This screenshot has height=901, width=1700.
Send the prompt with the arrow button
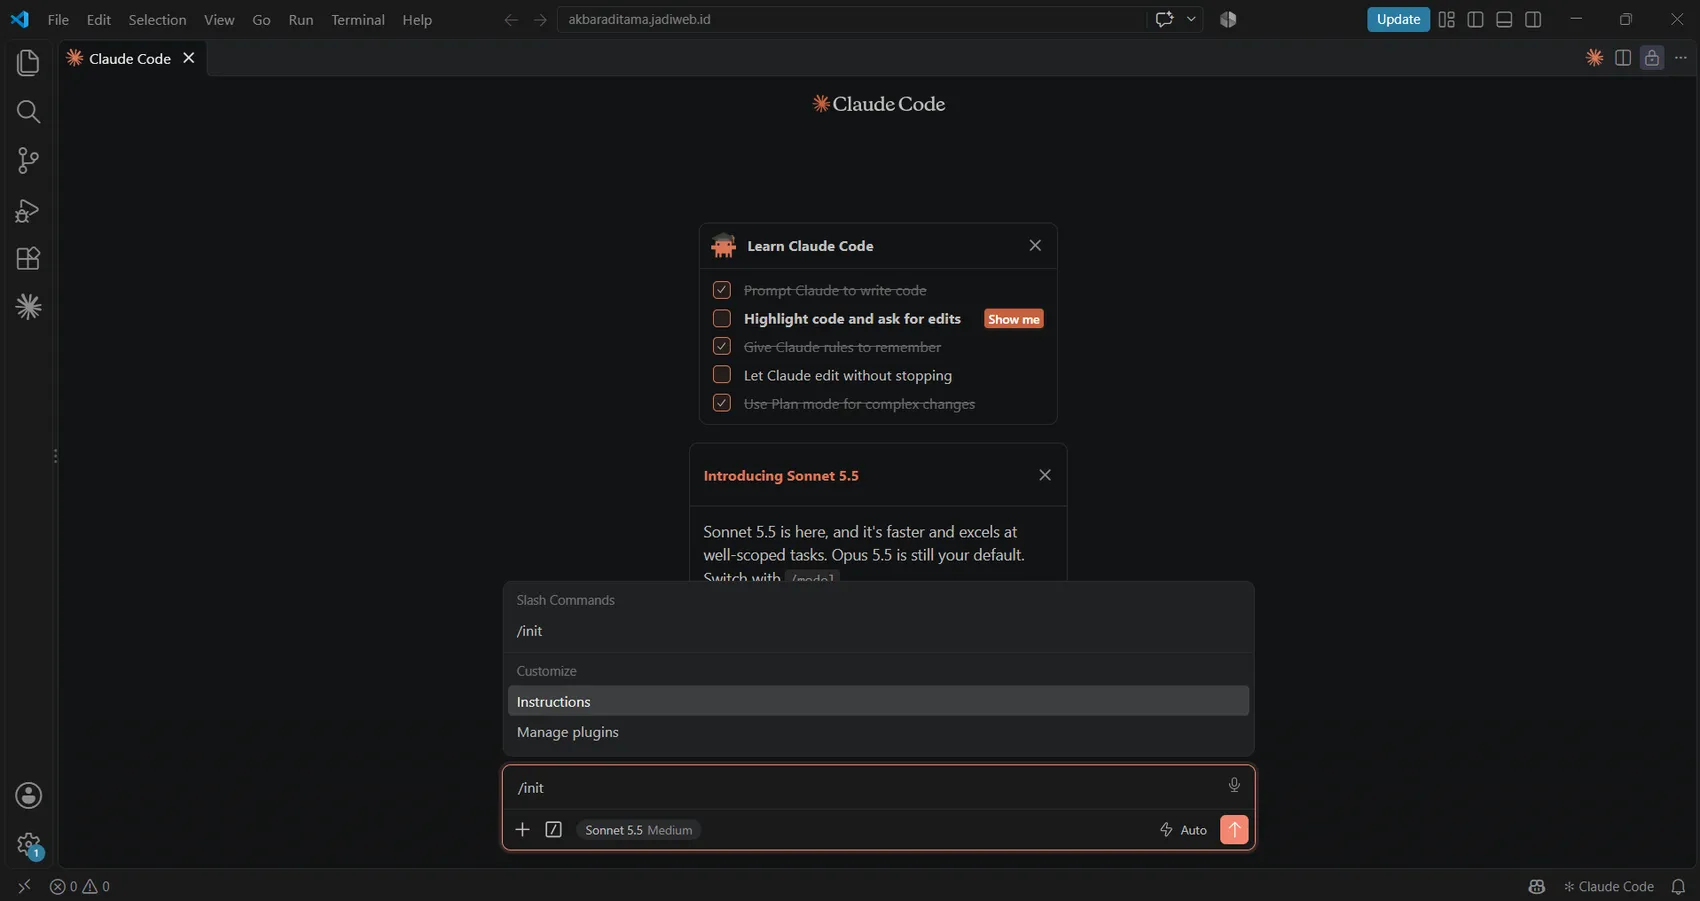1234,830
